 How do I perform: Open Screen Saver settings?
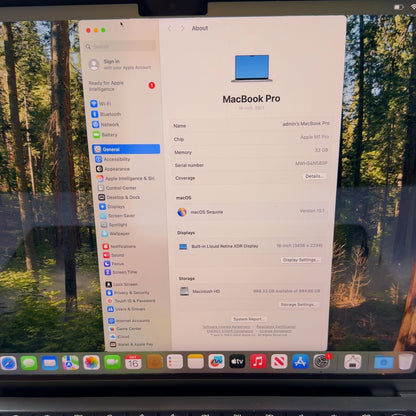click(118, 216)
